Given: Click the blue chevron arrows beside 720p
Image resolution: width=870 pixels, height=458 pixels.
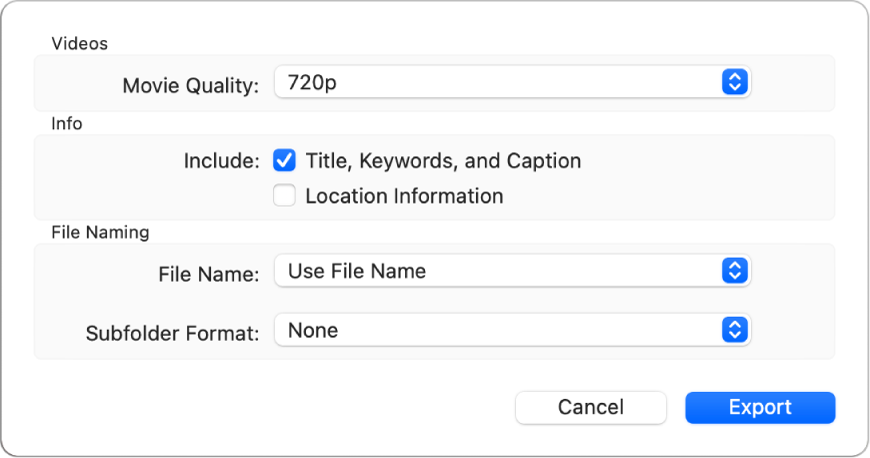Looking at the screenshot, I should click(x=735, y=83).
